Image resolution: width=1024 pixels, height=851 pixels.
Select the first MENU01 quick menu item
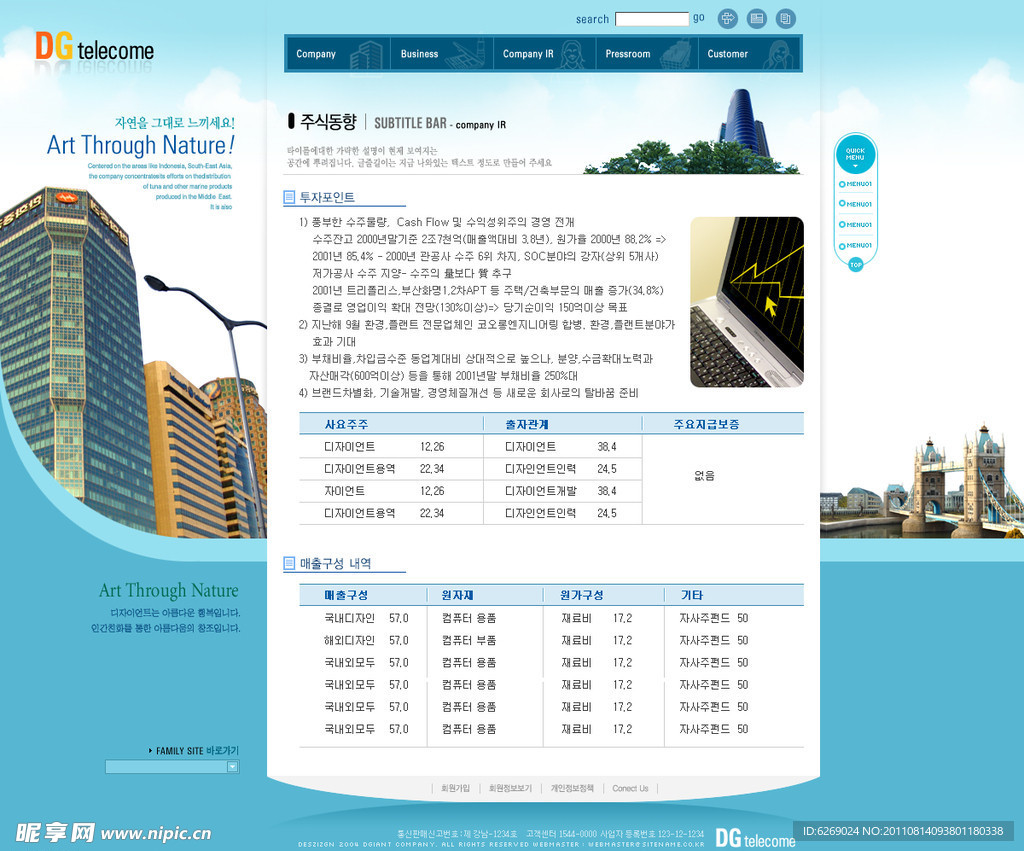857,184
